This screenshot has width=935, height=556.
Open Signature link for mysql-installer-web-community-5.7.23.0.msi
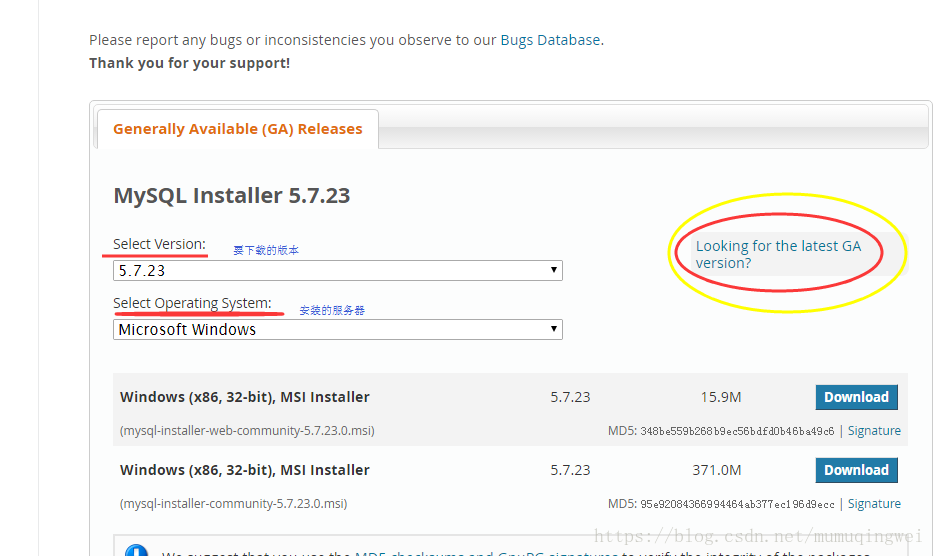(874, 431)
